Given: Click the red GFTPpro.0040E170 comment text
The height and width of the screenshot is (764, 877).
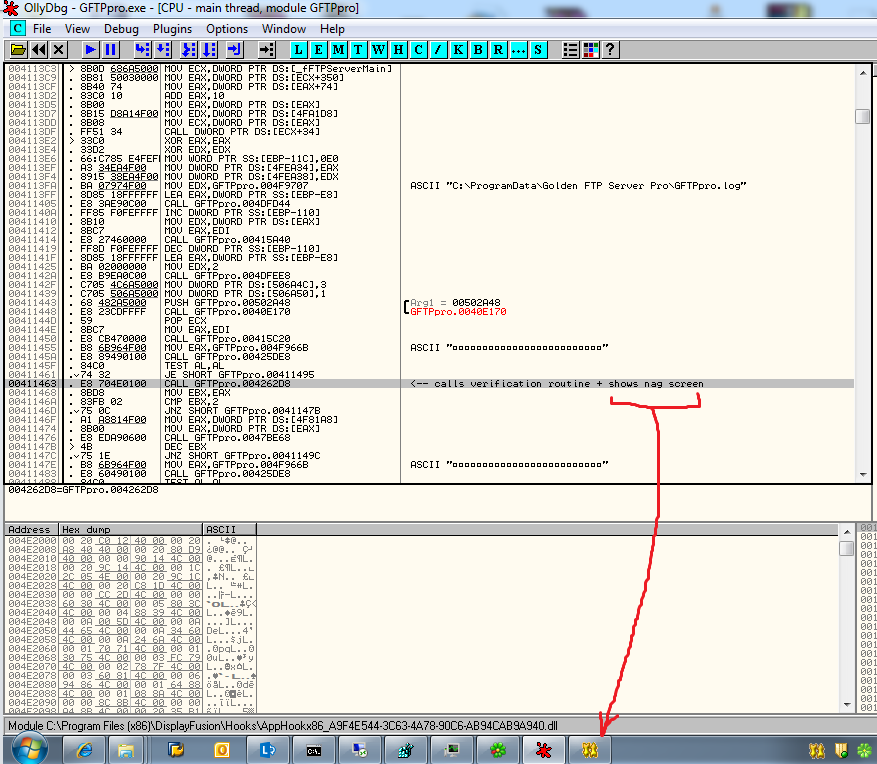Looking at the screenshot, I should pos(458,312).
